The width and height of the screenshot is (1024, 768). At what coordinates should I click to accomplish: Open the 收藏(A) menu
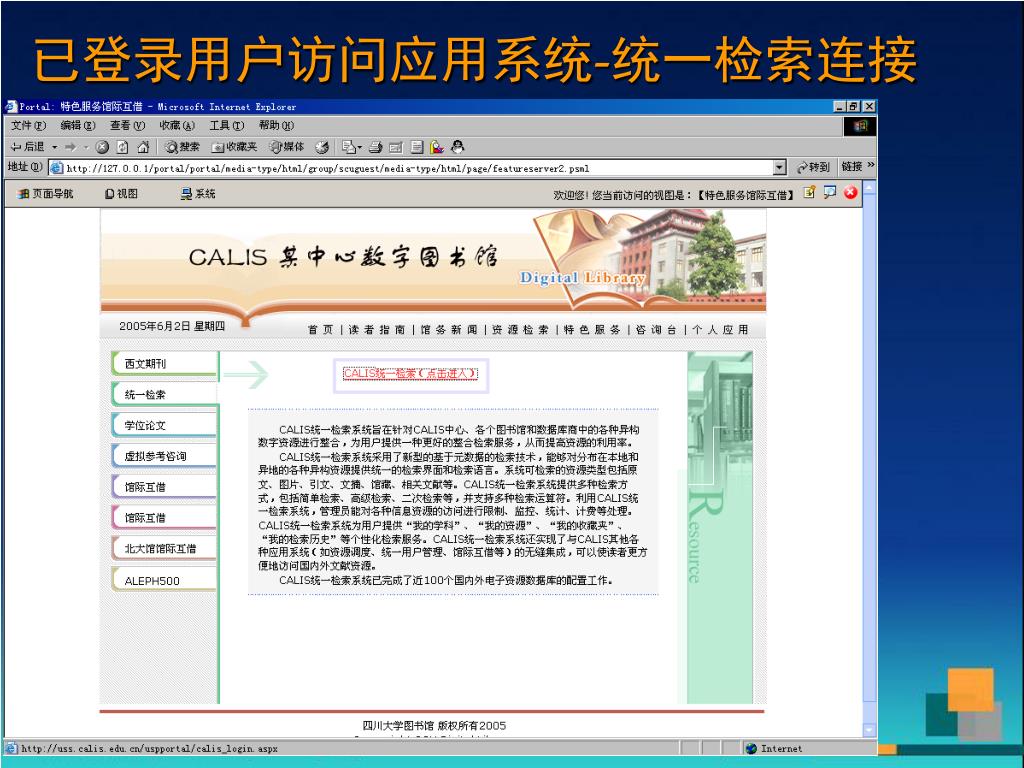(176, 125)
